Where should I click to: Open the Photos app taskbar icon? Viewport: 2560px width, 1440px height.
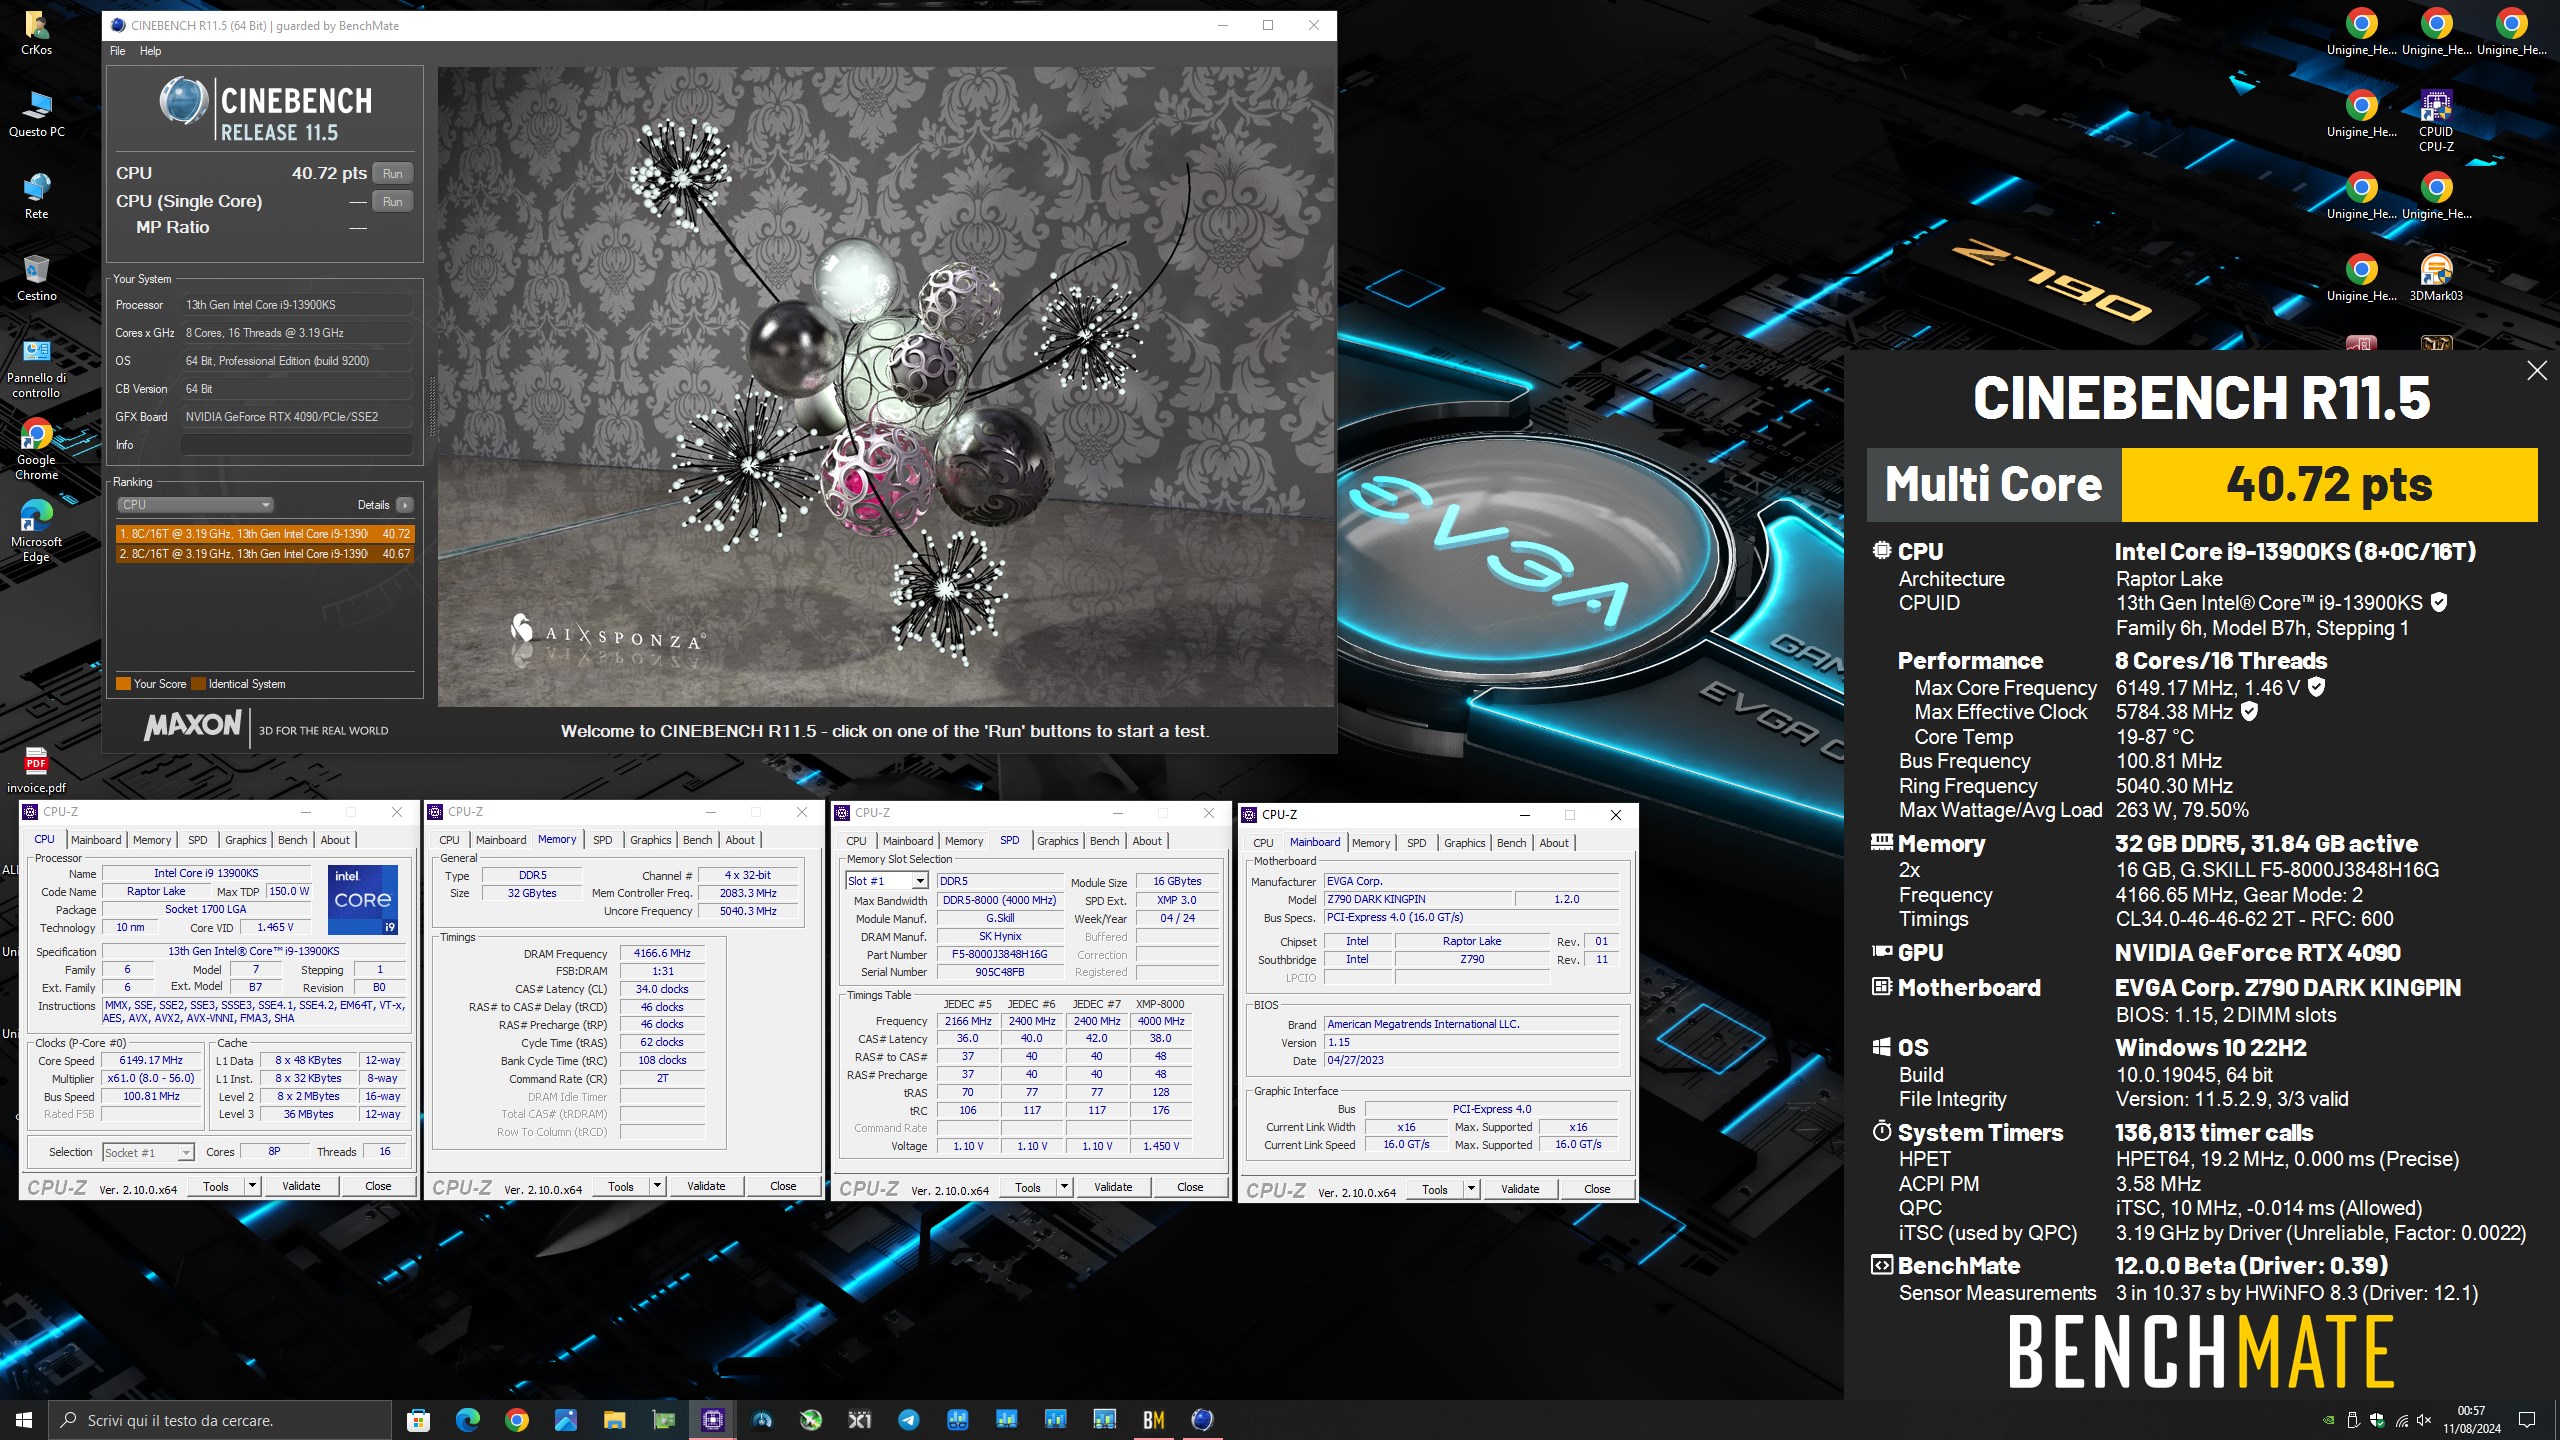tap(565, 1420)
